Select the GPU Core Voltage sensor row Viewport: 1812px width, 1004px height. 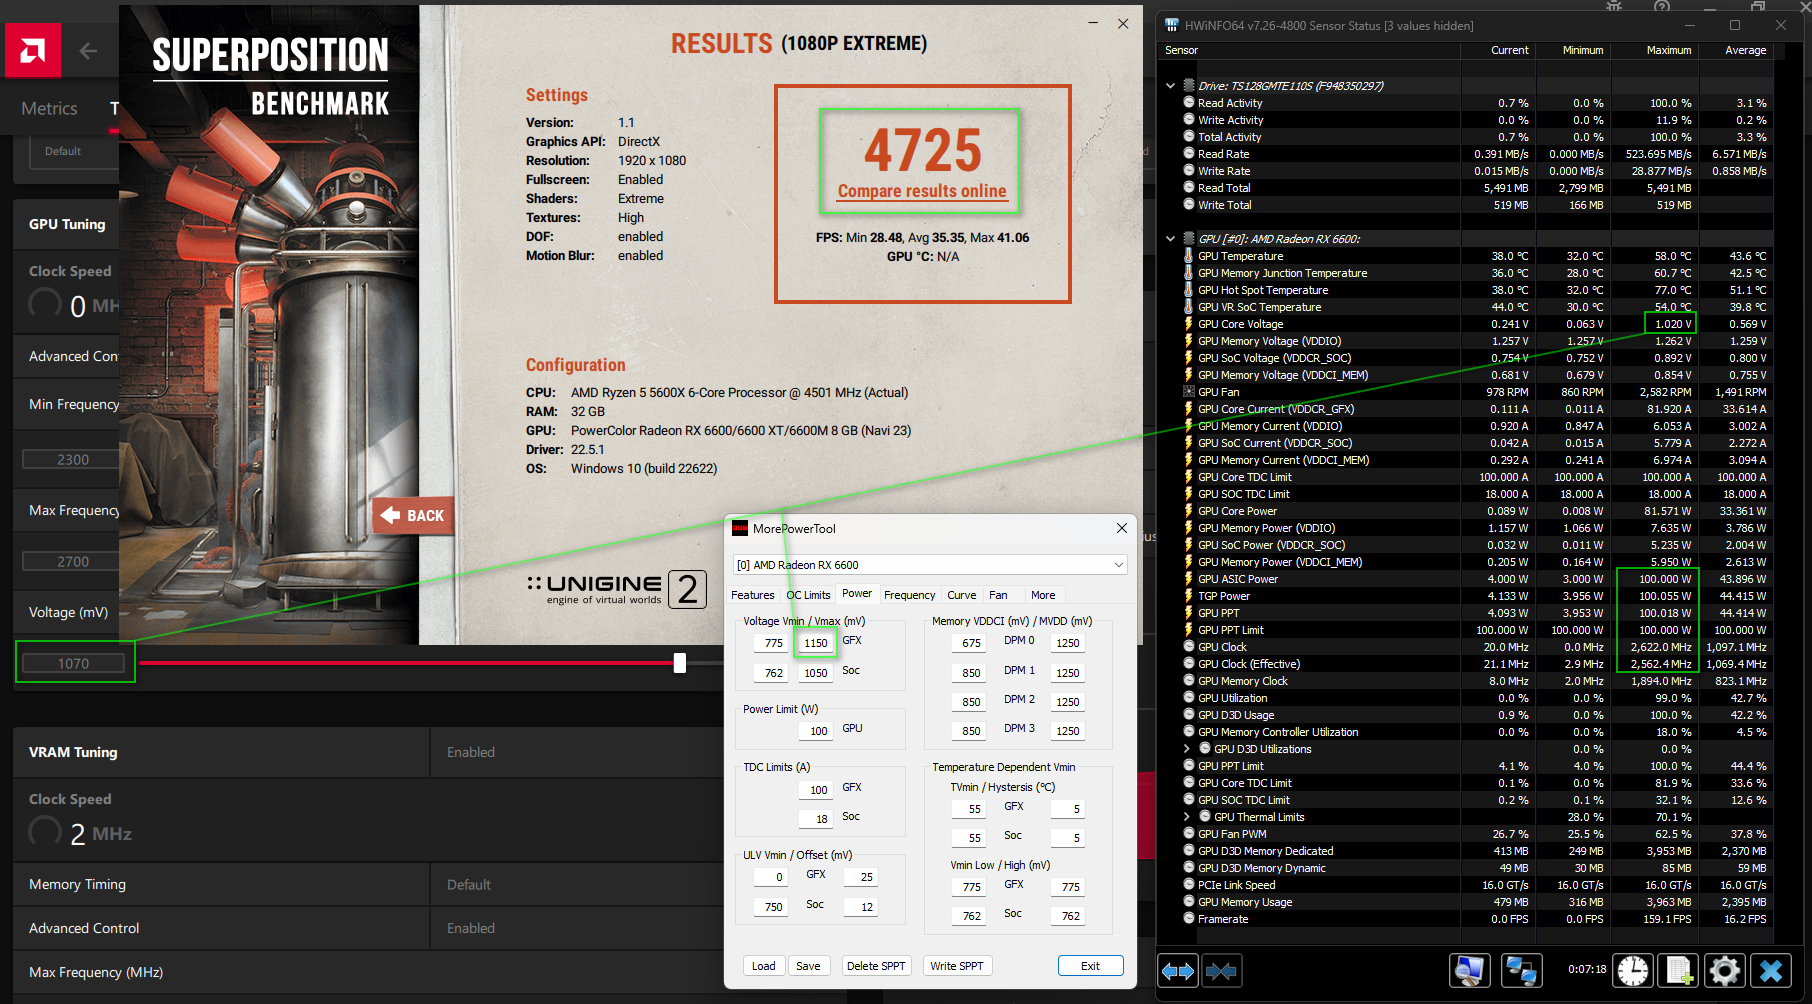coord(1476,324)
